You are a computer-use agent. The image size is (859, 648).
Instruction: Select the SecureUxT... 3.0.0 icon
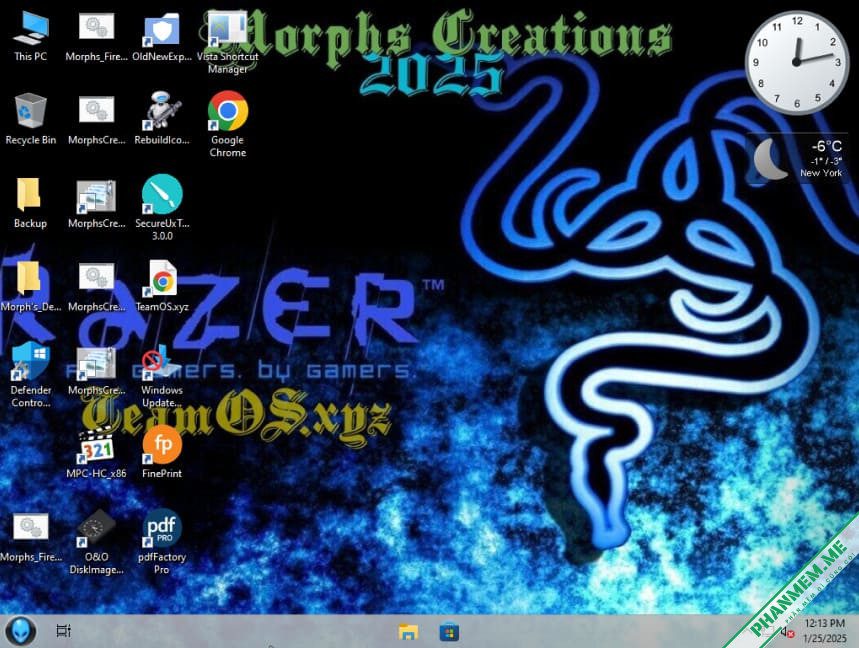[162, 208]
